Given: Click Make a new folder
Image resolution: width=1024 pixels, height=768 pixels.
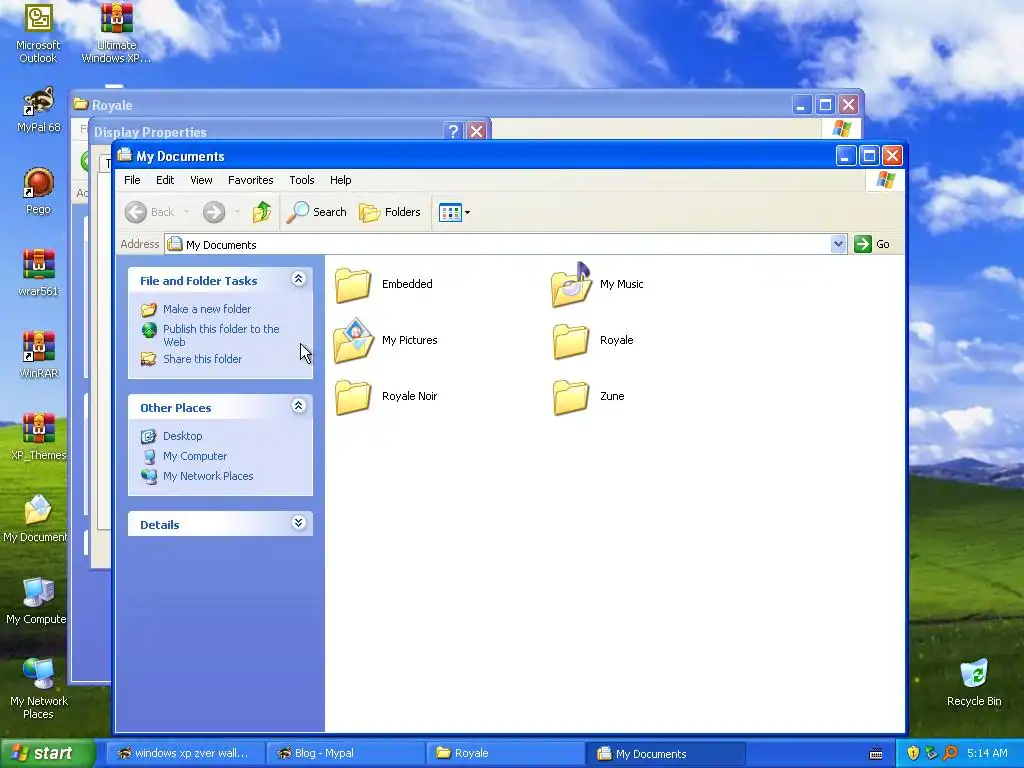Looking at the screenshot, I should coord(206,309).
